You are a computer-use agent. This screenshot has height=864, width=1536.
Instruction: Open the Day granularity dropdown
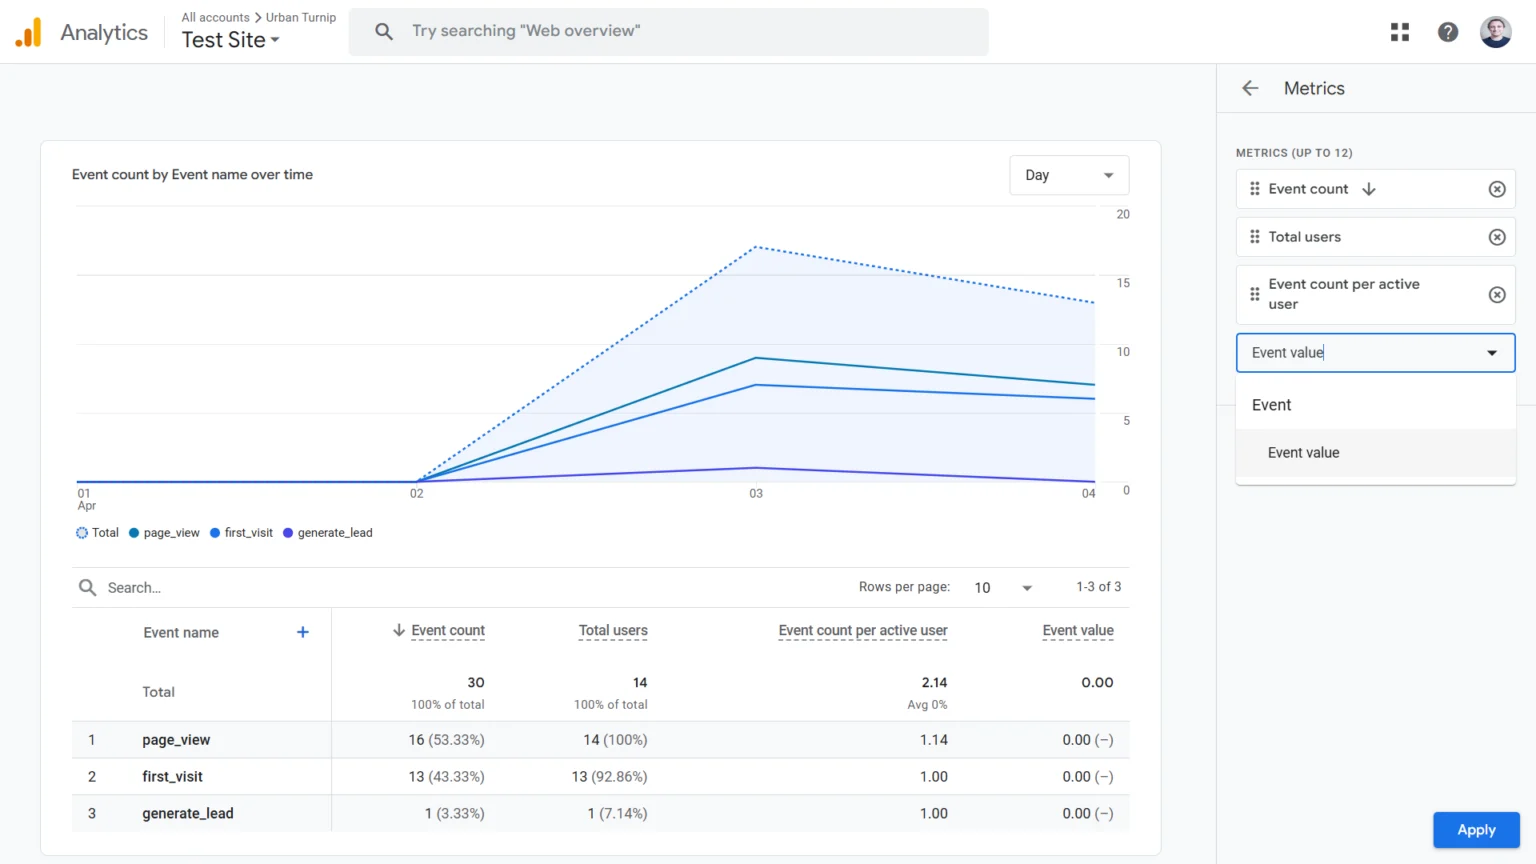pyautogui.click(x=1068, y=175)
